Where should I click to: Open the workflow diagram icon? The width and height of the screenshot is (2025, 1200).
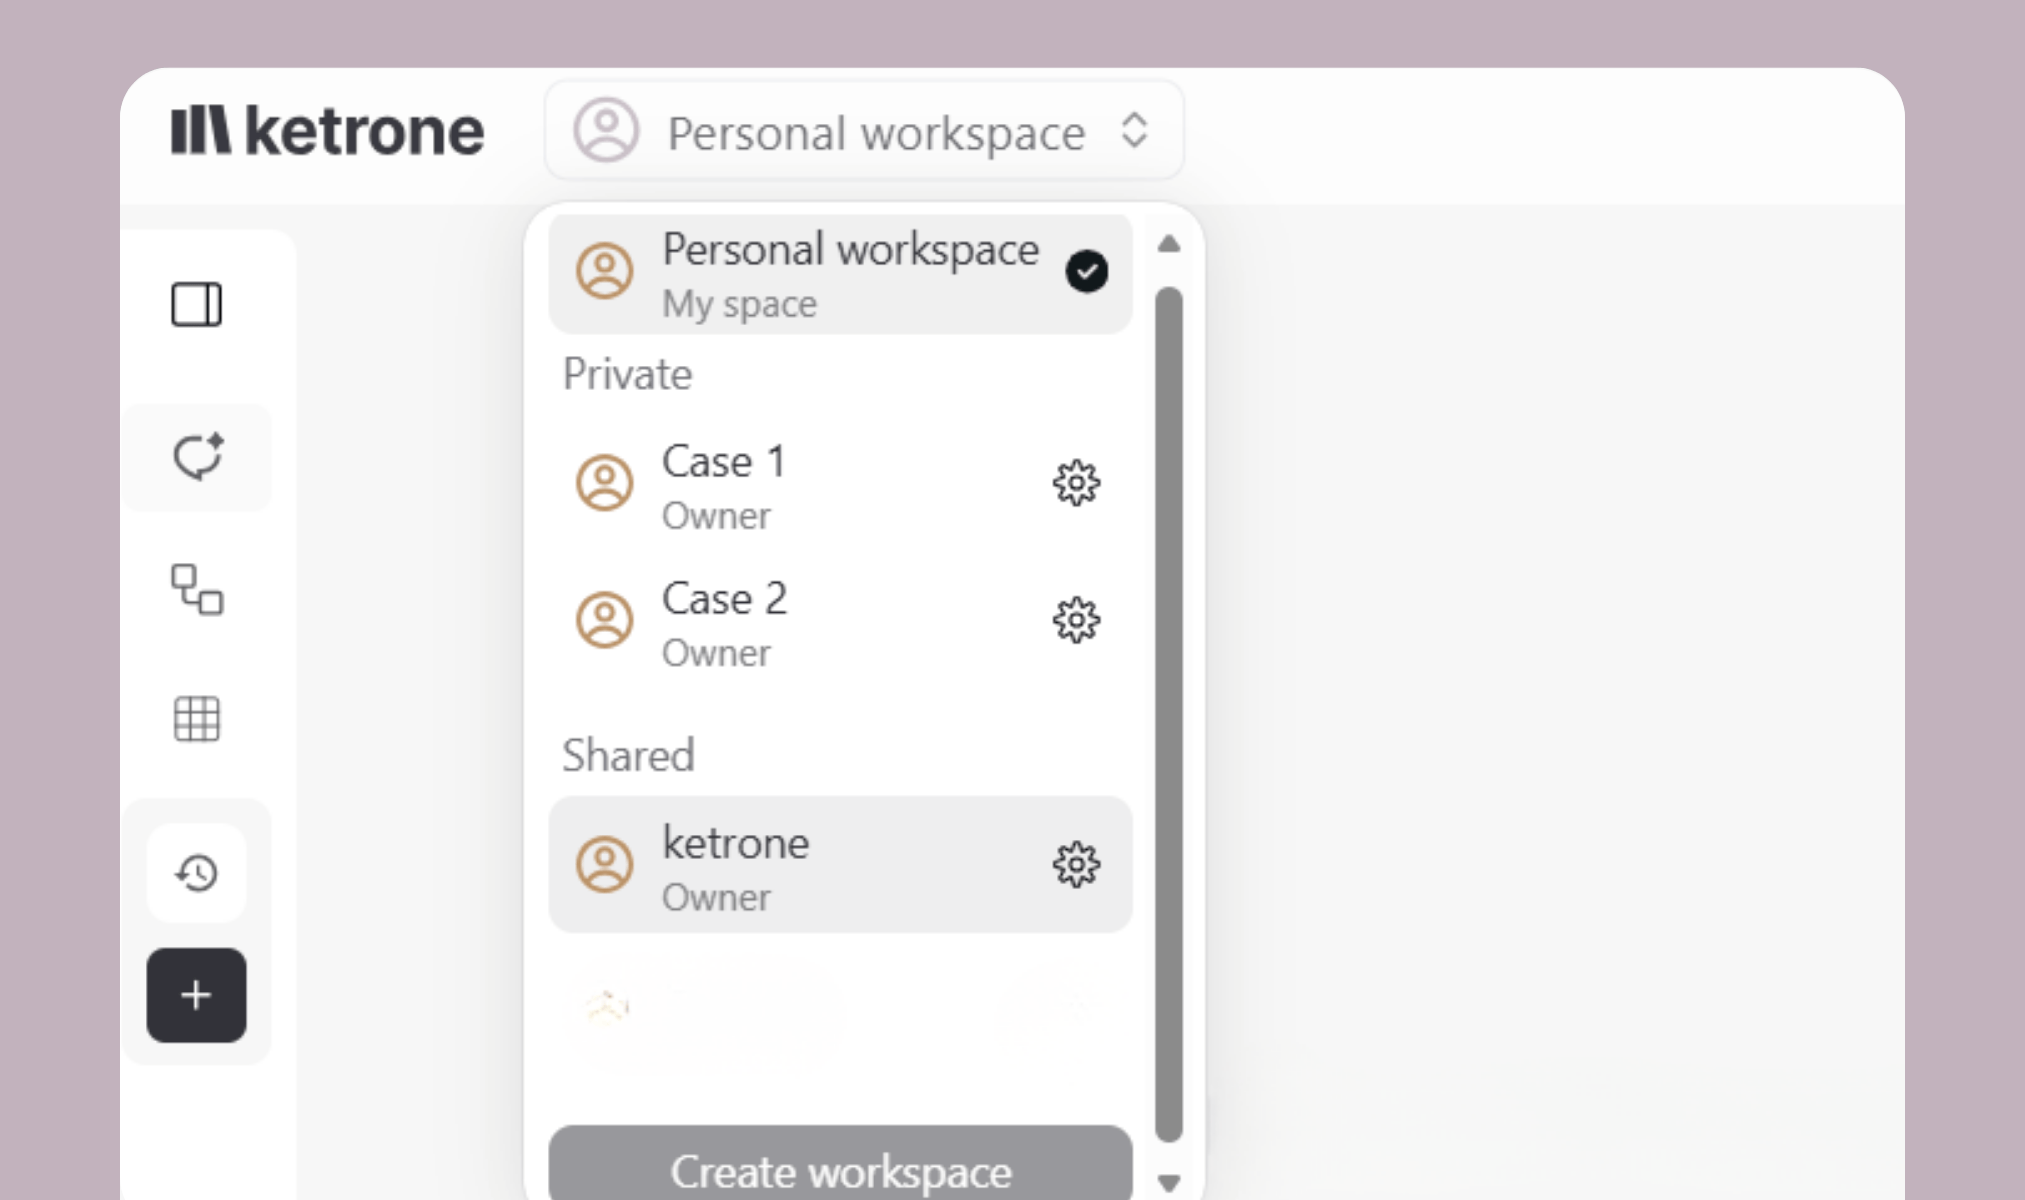[197, 589]
